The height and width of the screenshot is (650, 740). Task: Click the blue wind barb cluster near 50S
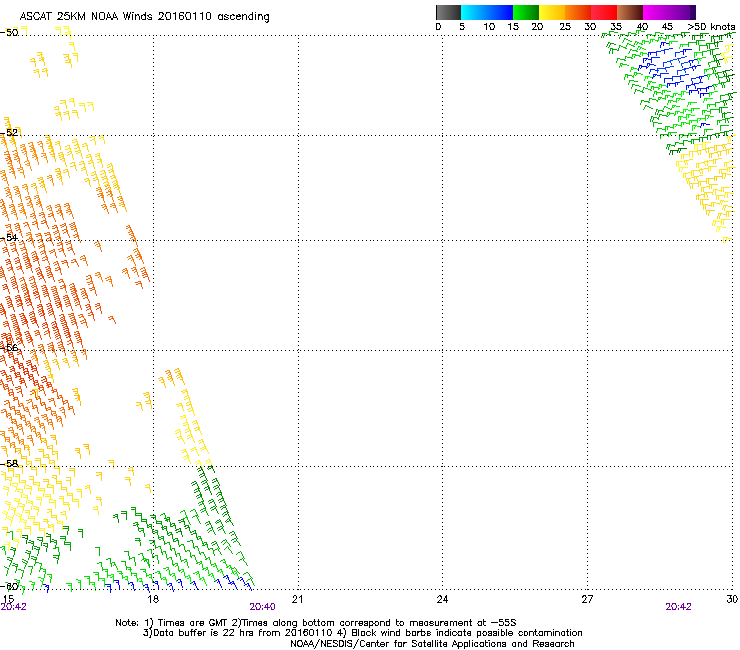(x=675, y=68)
